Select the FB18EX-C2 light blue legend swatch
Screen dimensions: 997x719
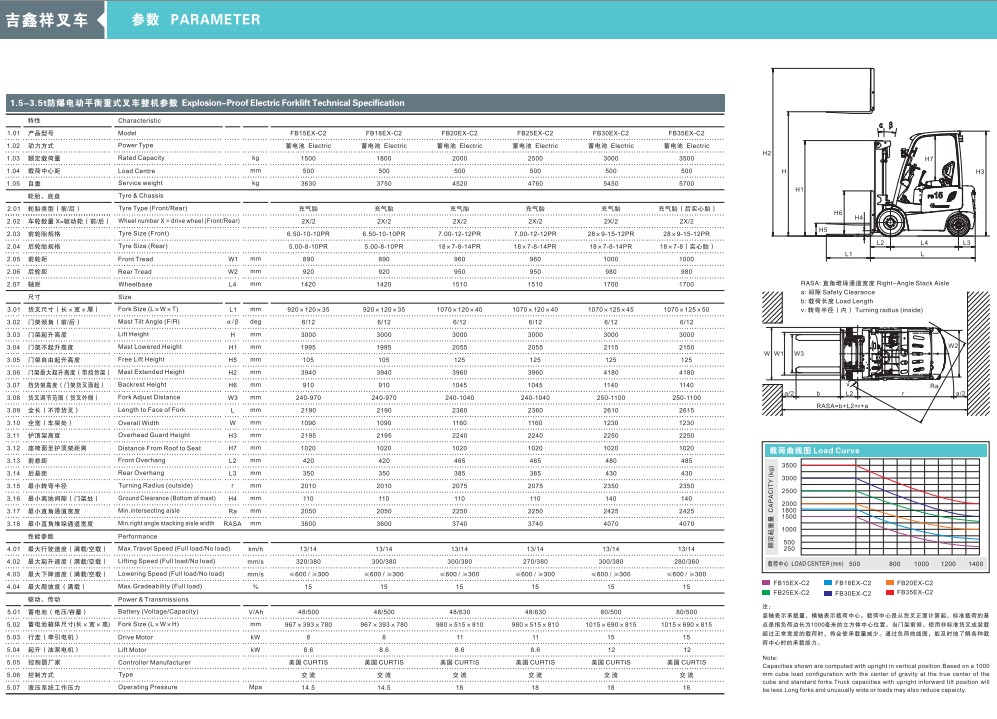coord(828,582)
